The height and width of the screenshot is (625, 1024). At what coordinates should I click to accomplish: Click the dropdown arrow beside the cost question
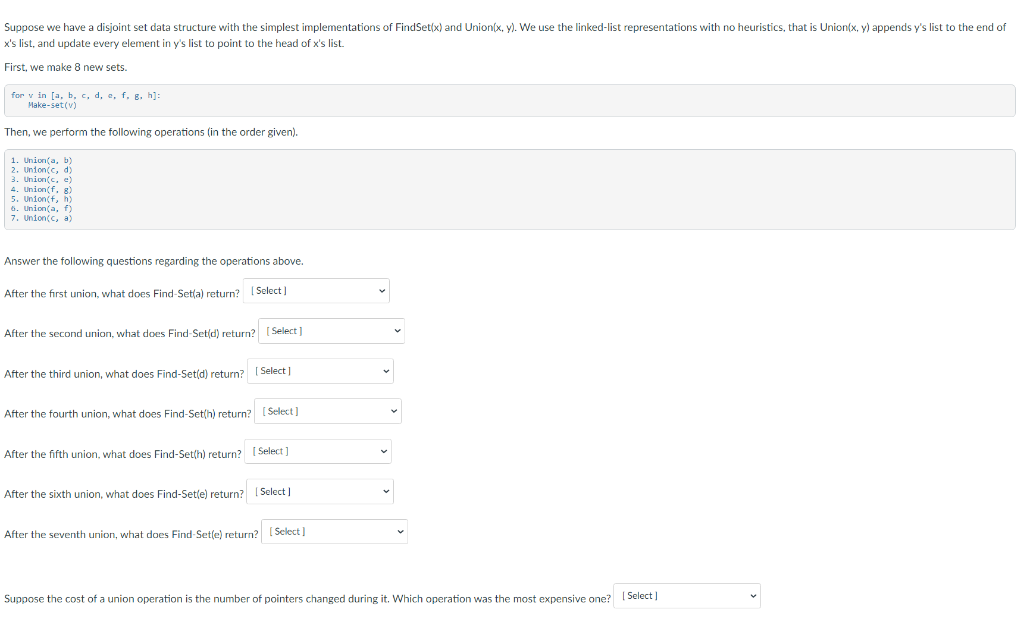coord(752,596)
